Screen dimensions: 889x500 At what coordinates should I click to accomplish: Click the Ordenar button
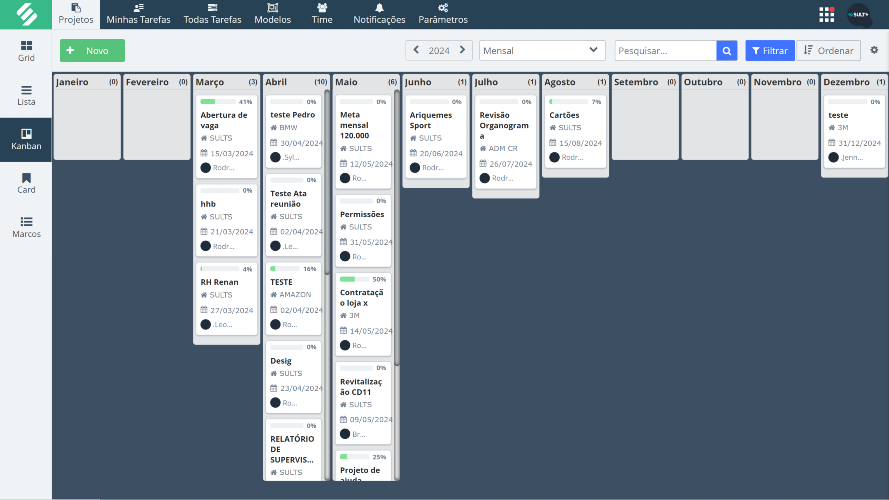pos(828,50)
